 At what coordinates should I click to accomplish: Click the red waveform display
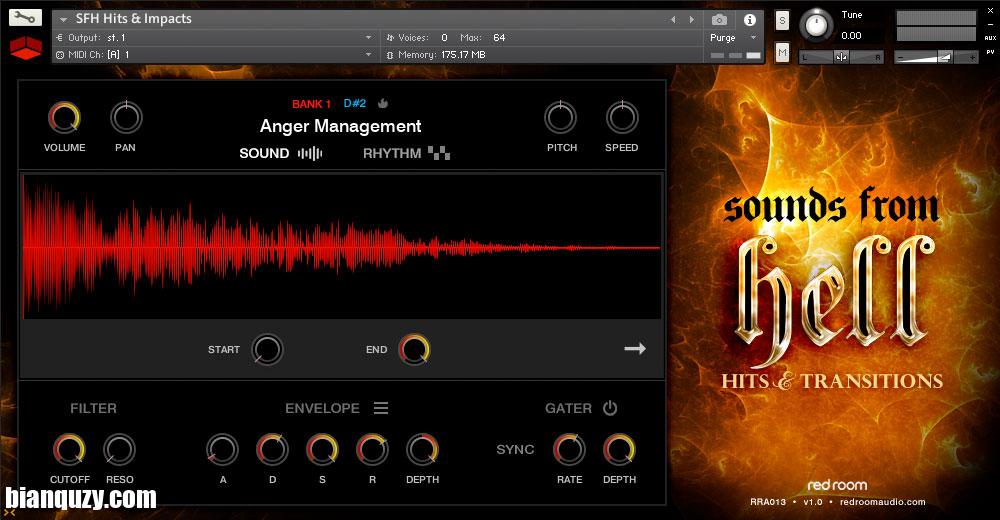(x=342, y=246)
